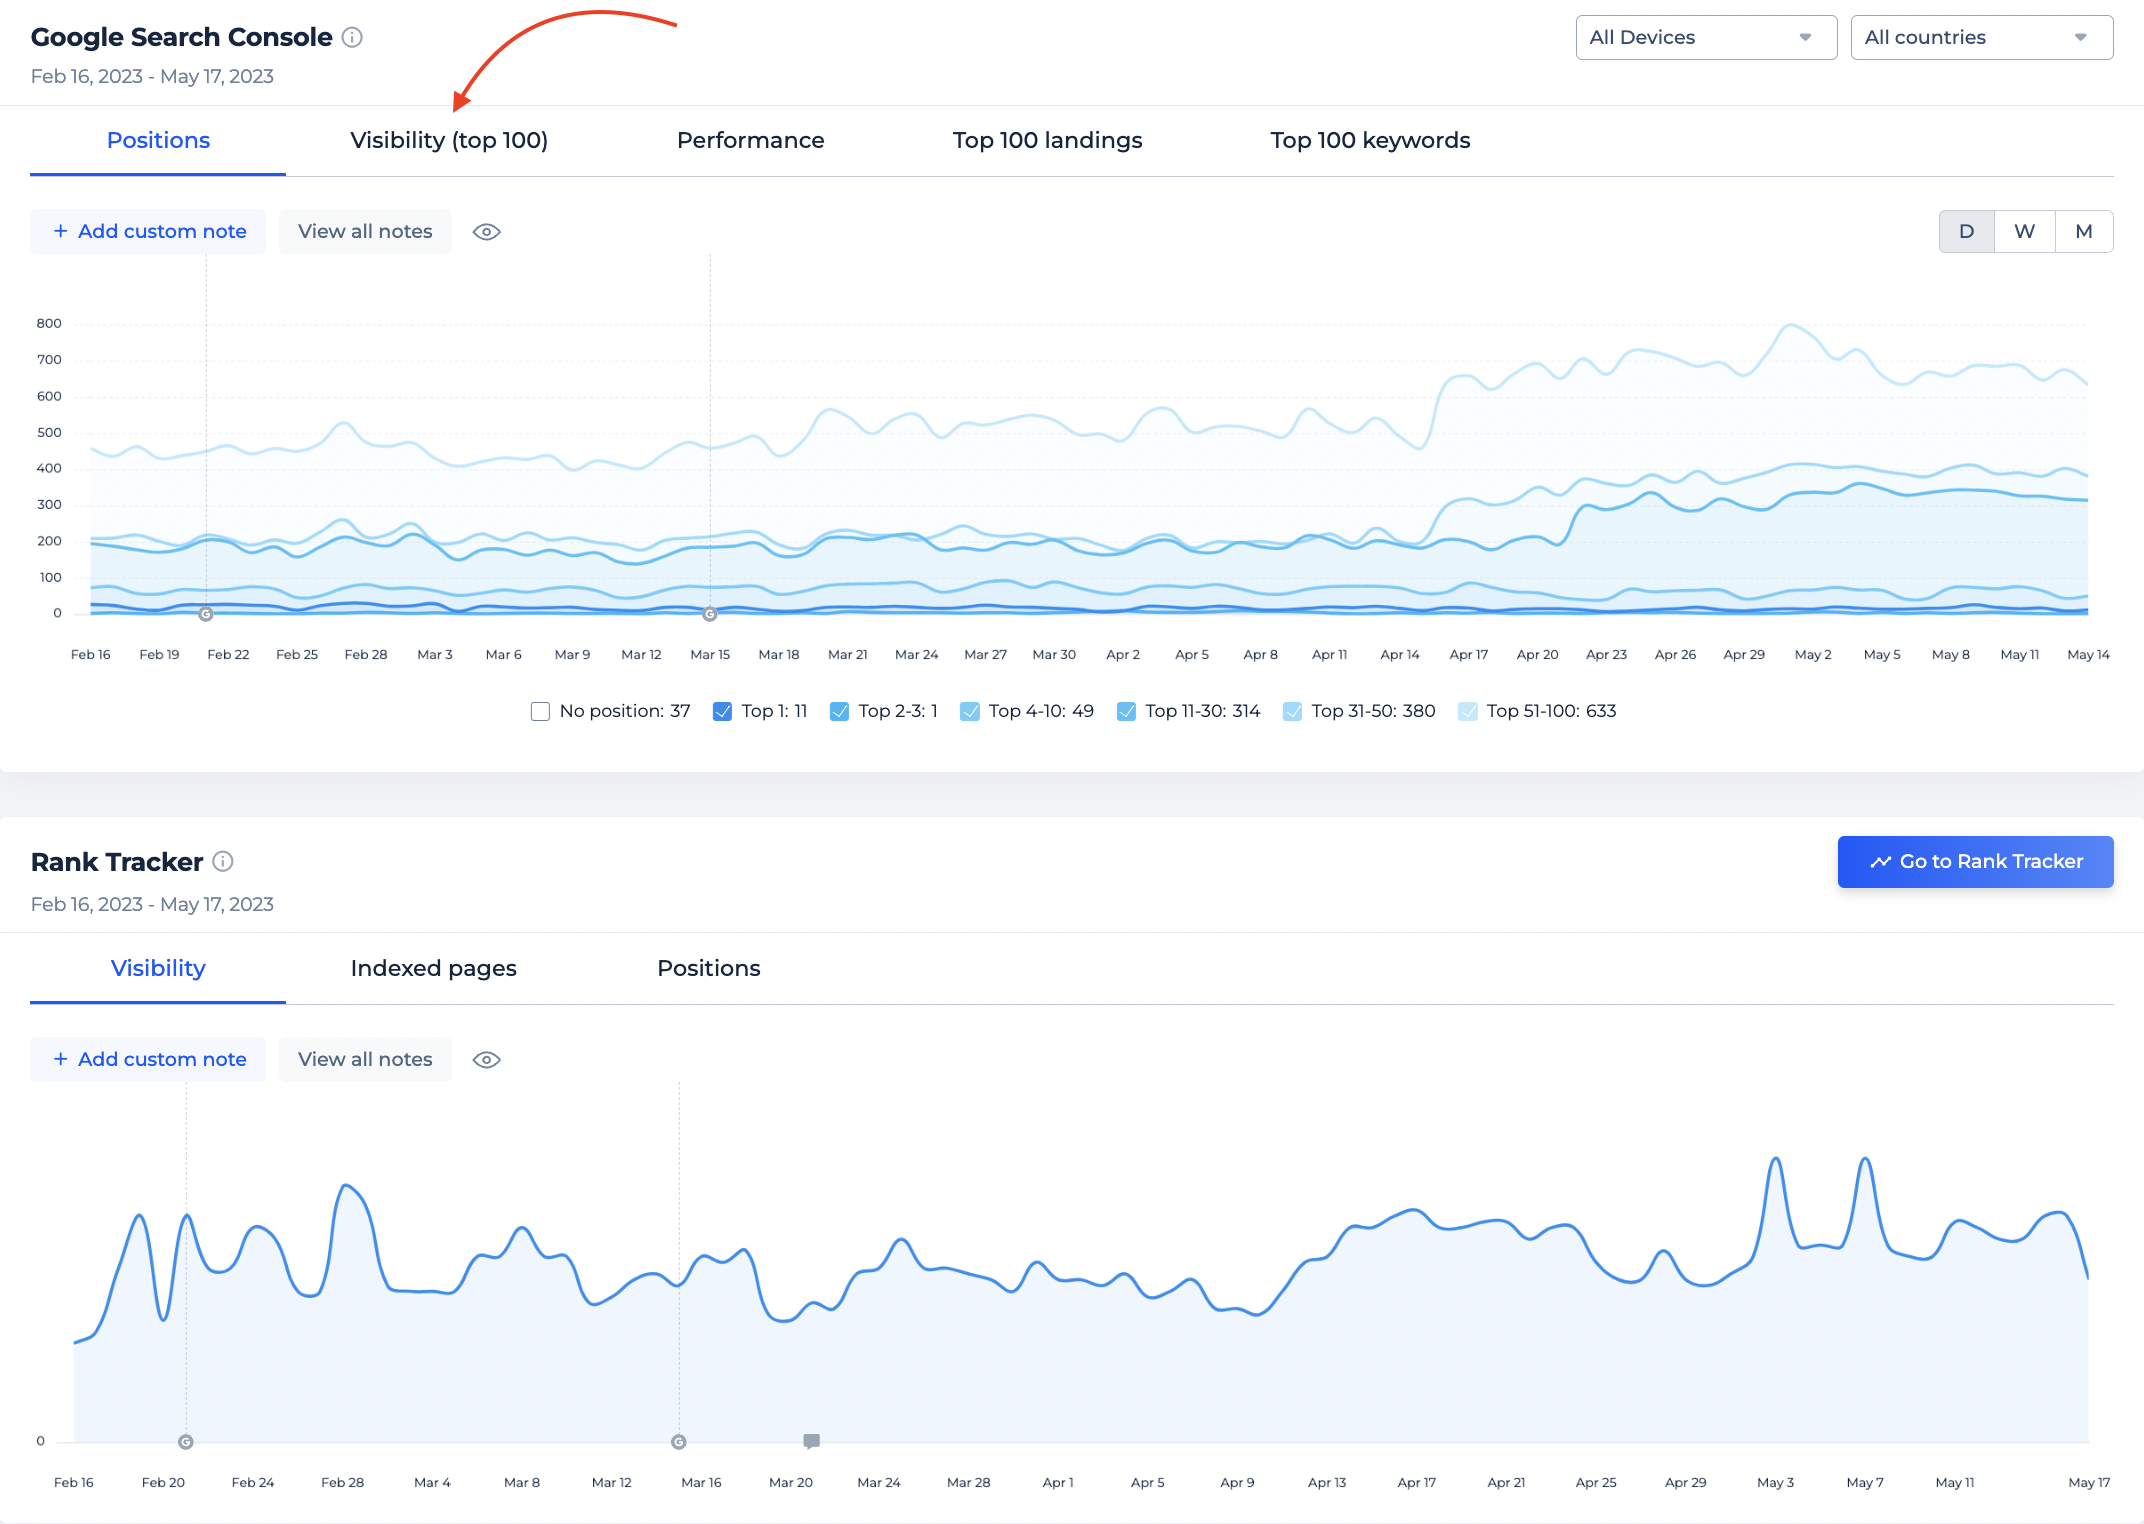Viewport: 2144px width, 1524px height.
Task: Click the Google update marker near Feb 21
Action: point(206,614)
